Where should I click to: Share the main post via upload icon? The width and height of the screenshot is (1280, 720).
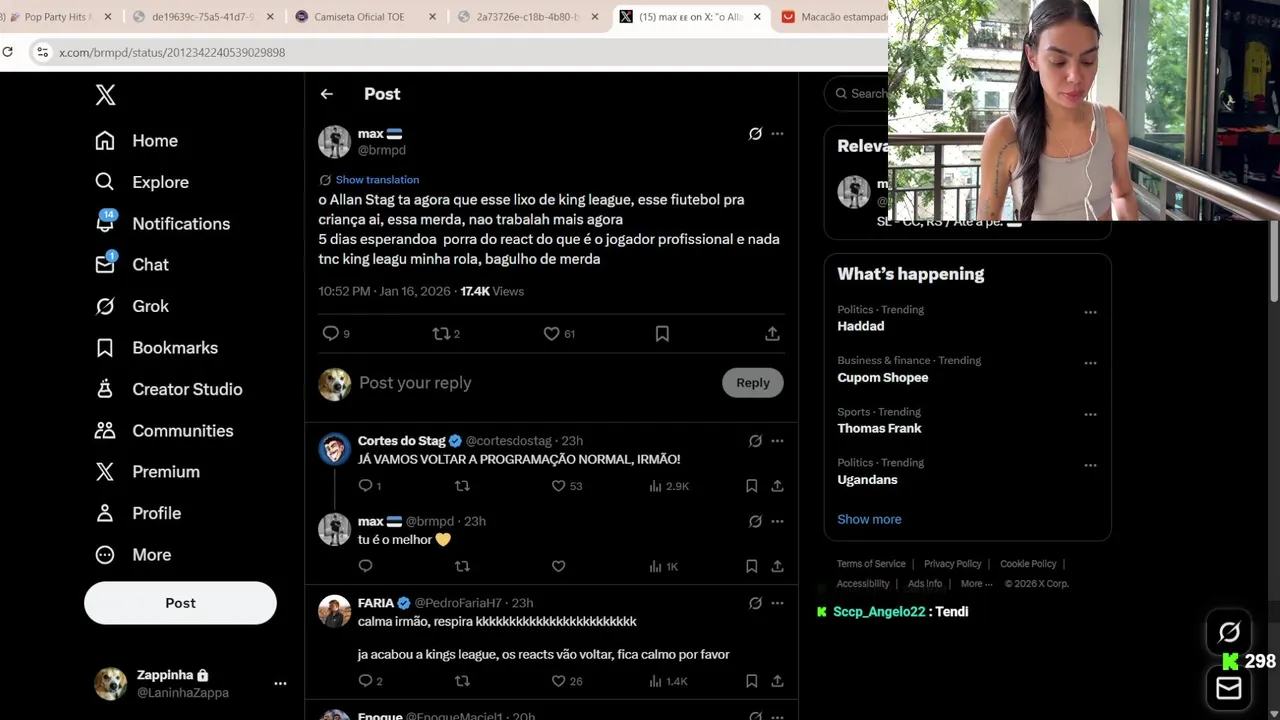[x=772, y=334]
